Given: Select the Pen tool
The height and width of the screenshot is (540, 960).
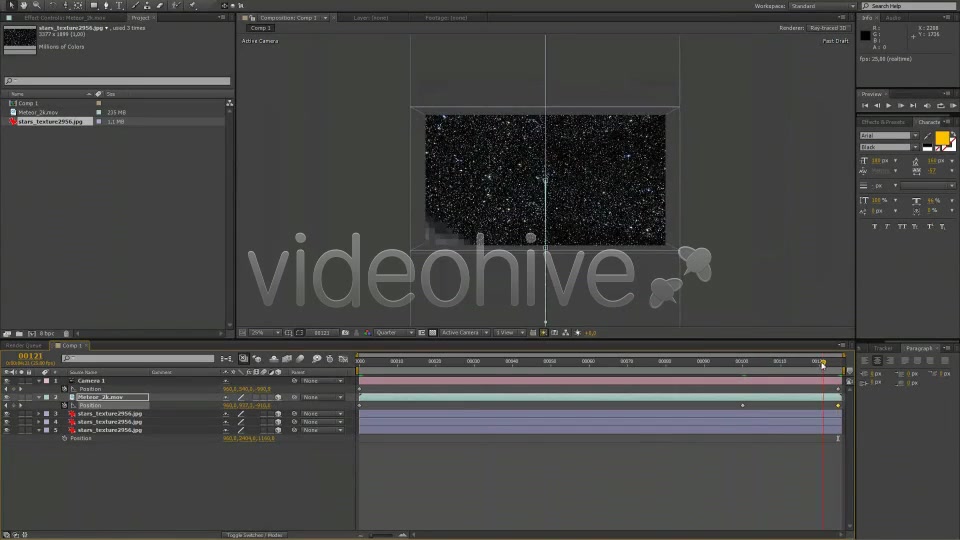Looking at the screenshot, I should [x=107, y=6].
